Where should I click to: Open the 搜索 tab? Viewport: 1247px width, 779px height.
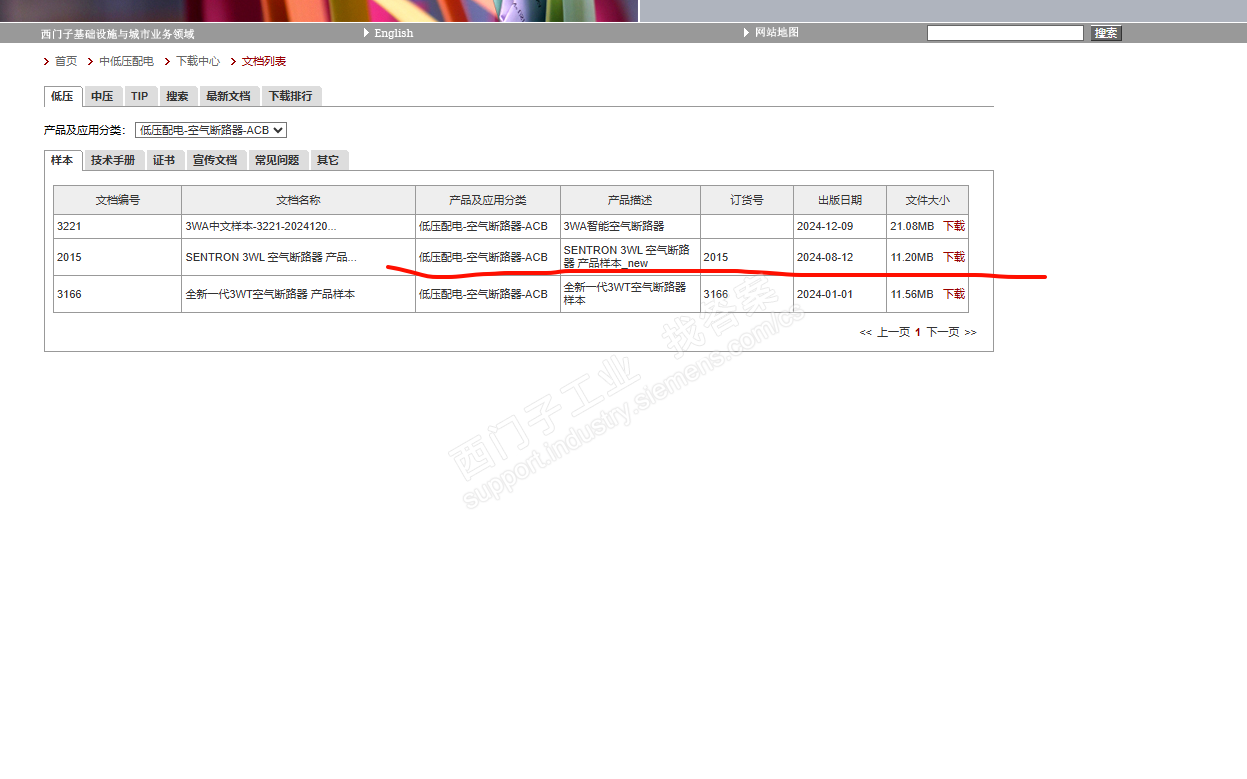click(177, 96)
